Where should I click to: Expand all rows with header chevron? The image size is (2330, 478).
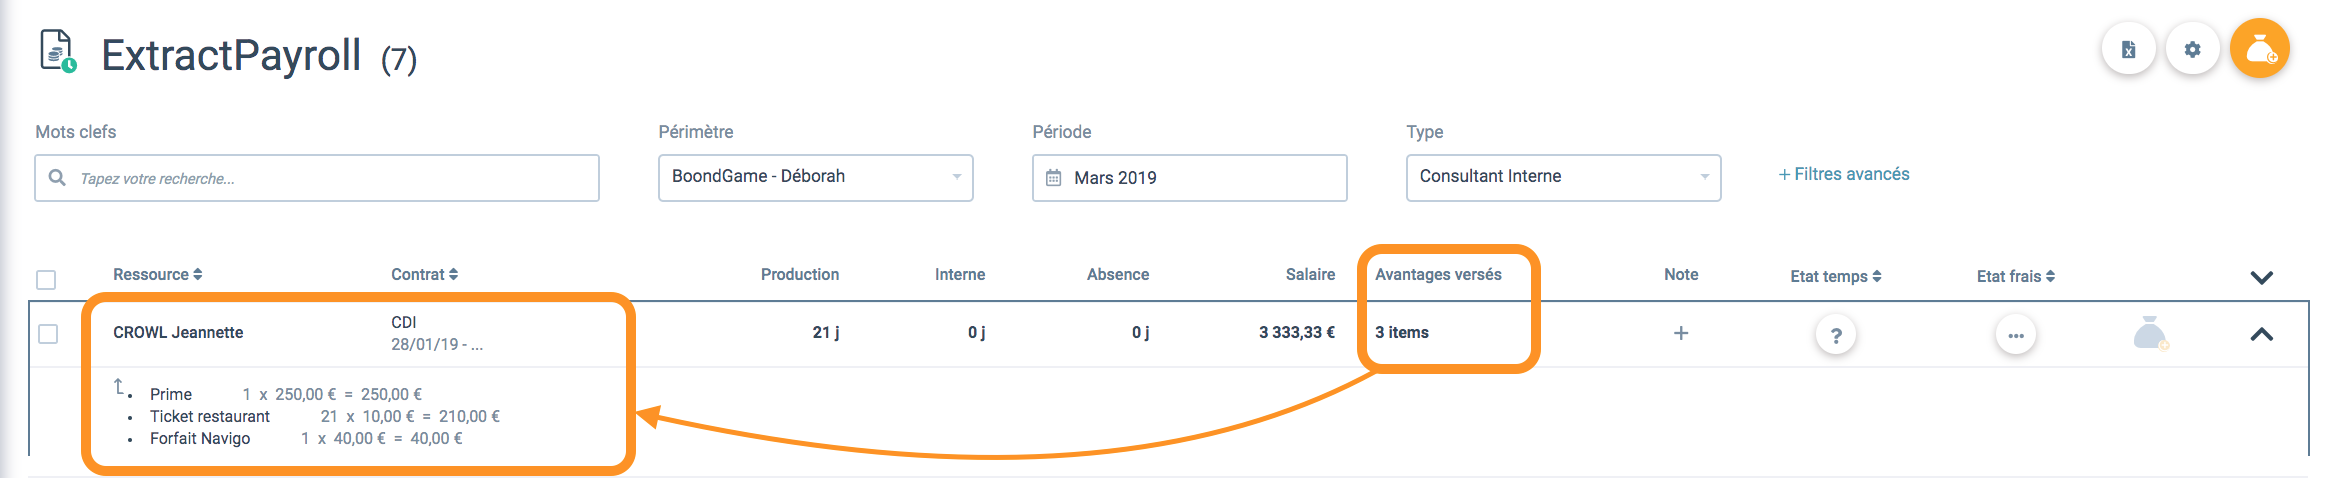(2262, 277)
